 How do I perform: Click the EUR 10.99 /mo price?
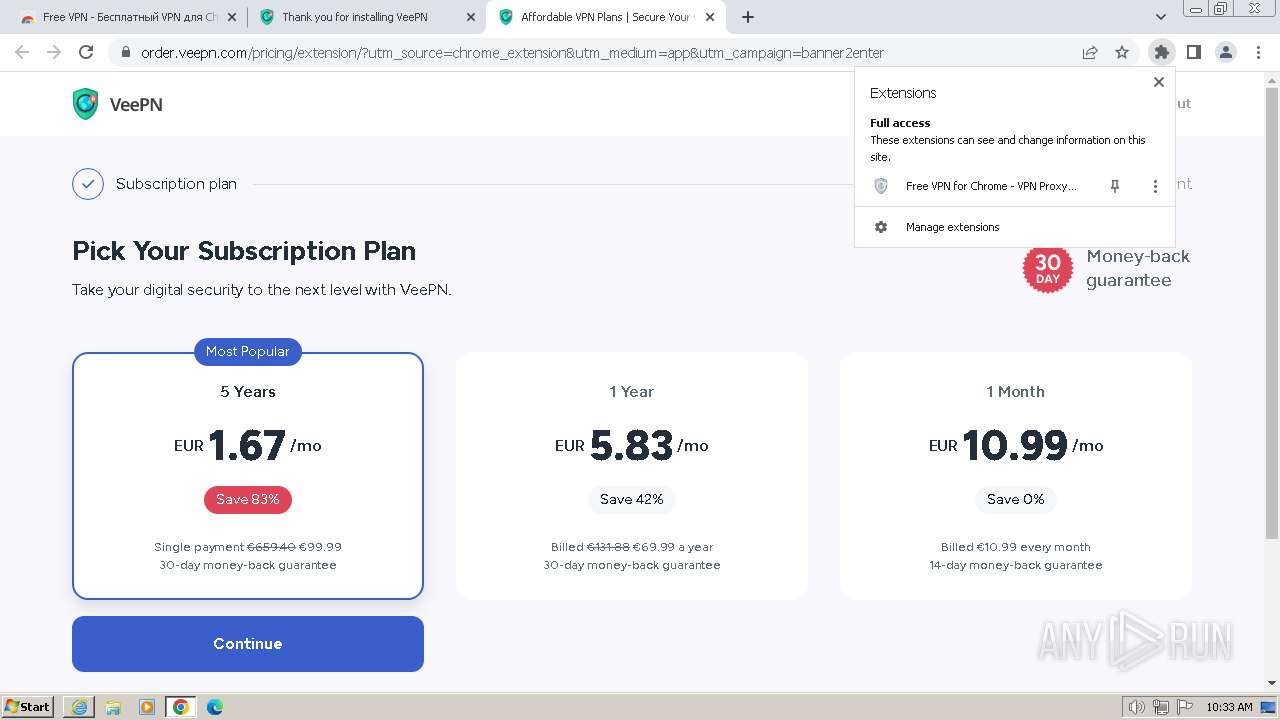(1016, 445)
